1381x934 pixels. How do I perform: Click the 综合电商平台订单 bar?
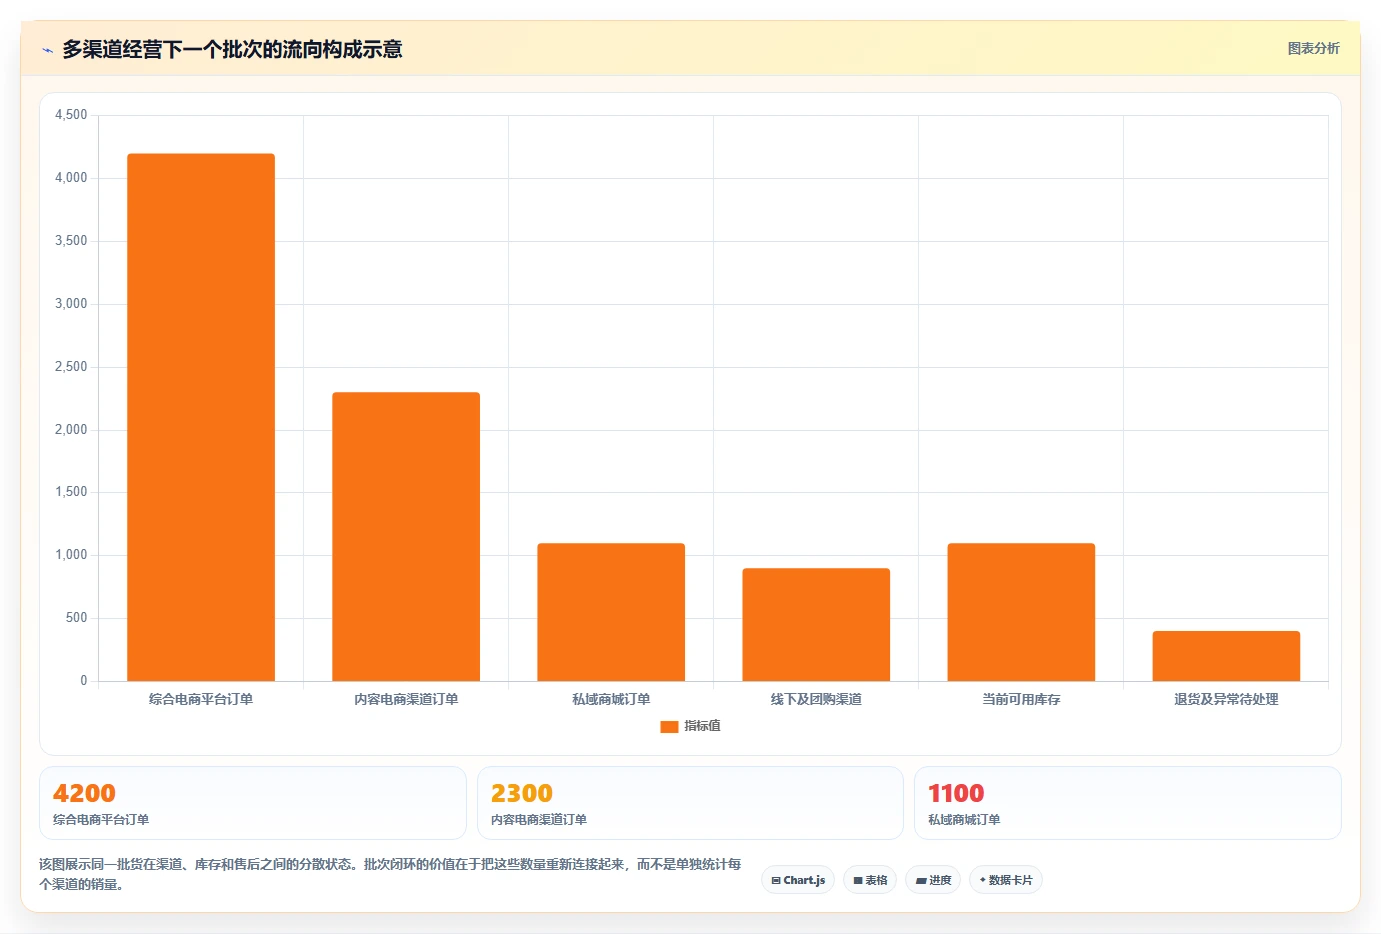point(201,417)
